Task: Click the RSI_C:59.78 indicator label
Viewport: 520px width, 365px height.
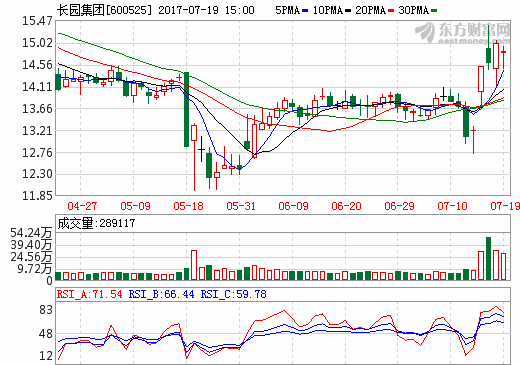Action: pyautogui.click(x=234, y=294)
